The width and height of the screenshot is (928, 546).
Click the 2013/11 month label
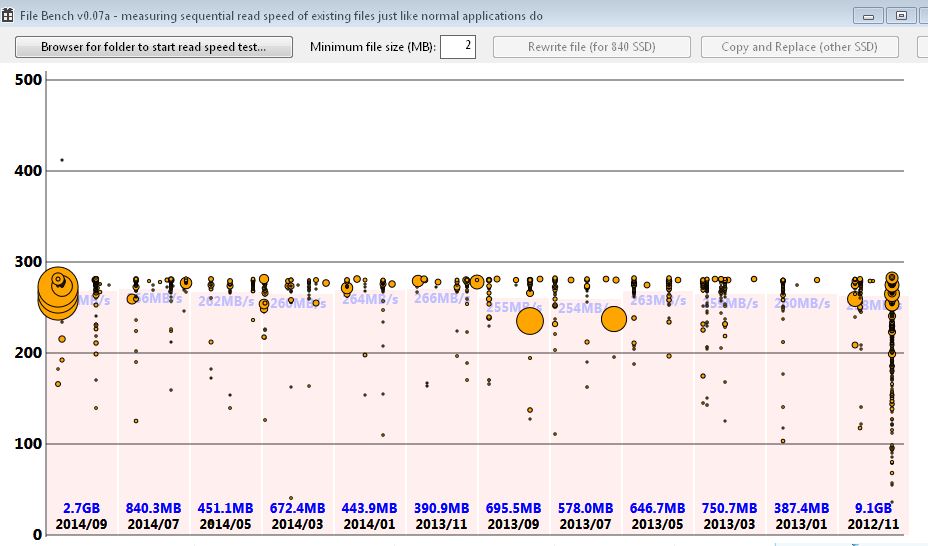coord(442,524)
